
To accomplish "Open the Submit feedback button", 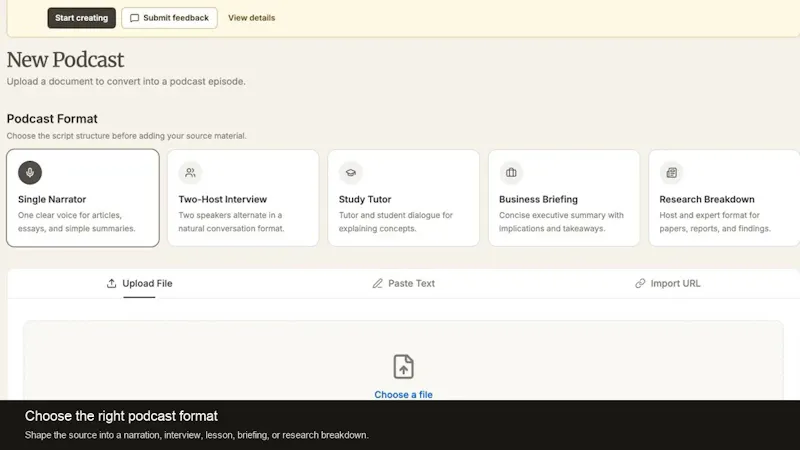I will tap(169, 18).
